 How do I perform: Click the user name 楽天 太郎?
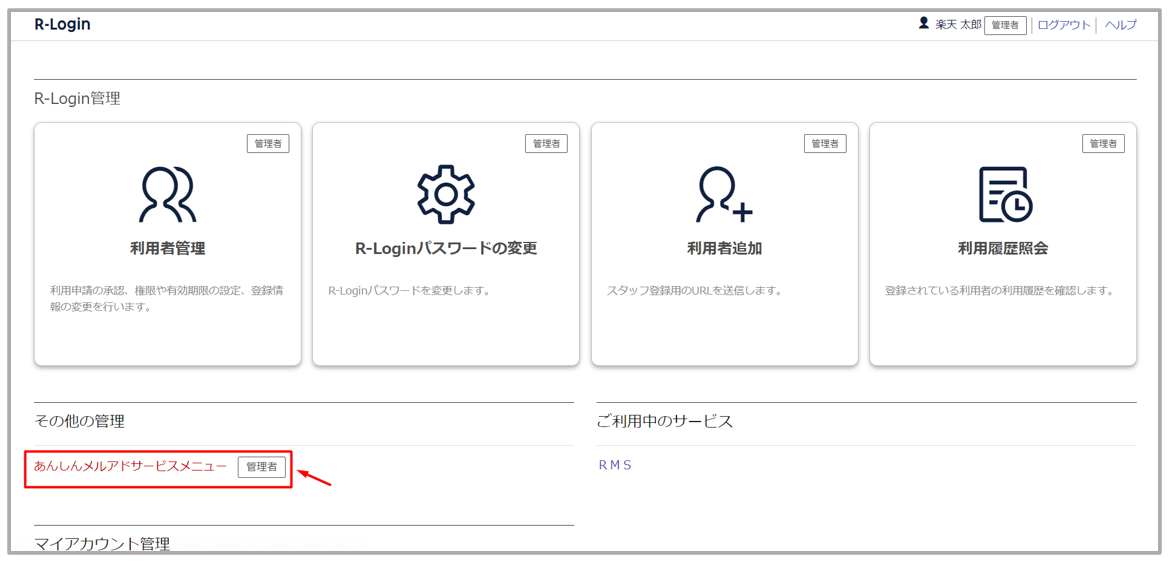click(958, 25)
